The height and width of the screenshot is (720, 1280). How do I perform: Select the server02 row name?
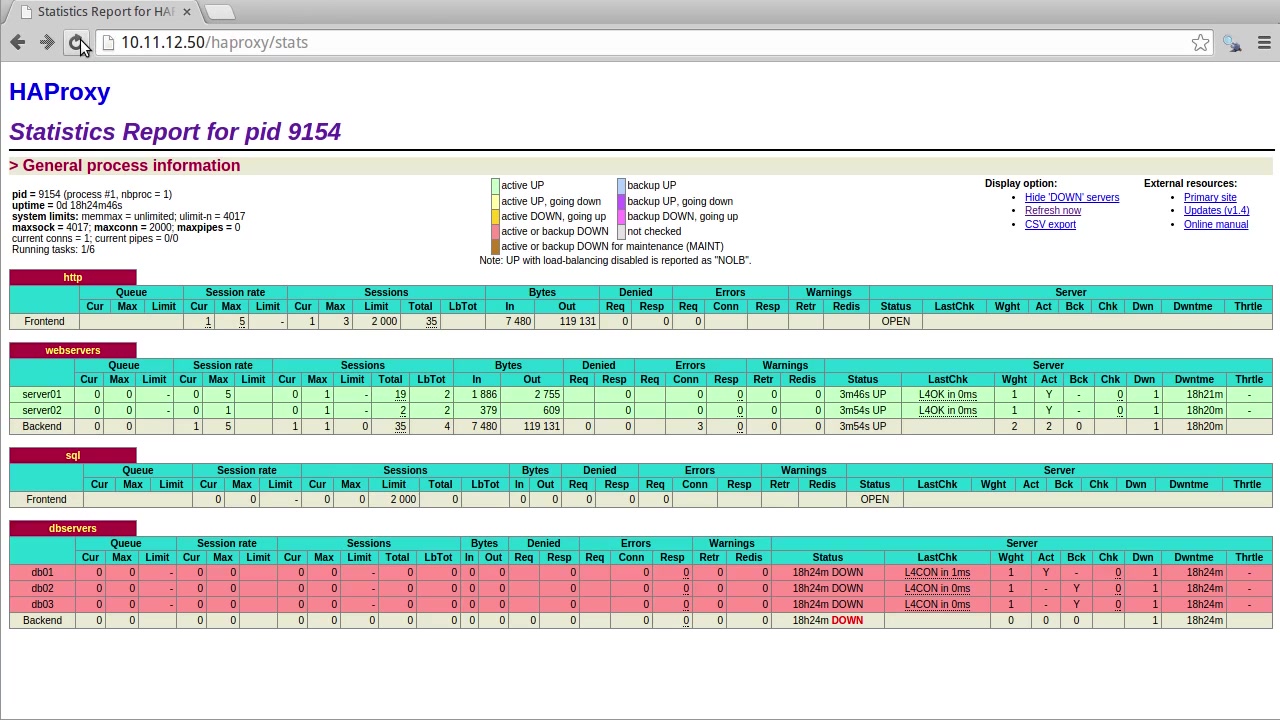(x=42, y=410)
